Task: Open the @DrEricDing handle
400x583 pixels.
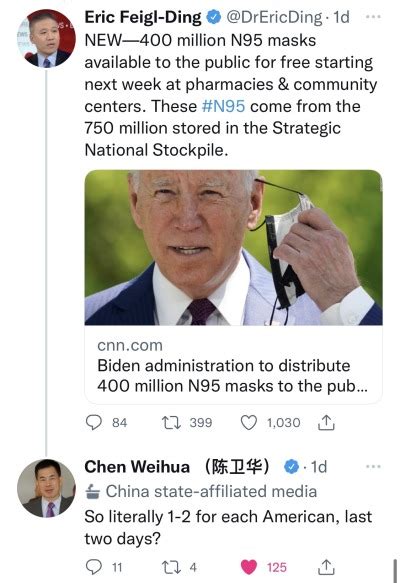Action: pyautogui.click(x=274, y=17)
